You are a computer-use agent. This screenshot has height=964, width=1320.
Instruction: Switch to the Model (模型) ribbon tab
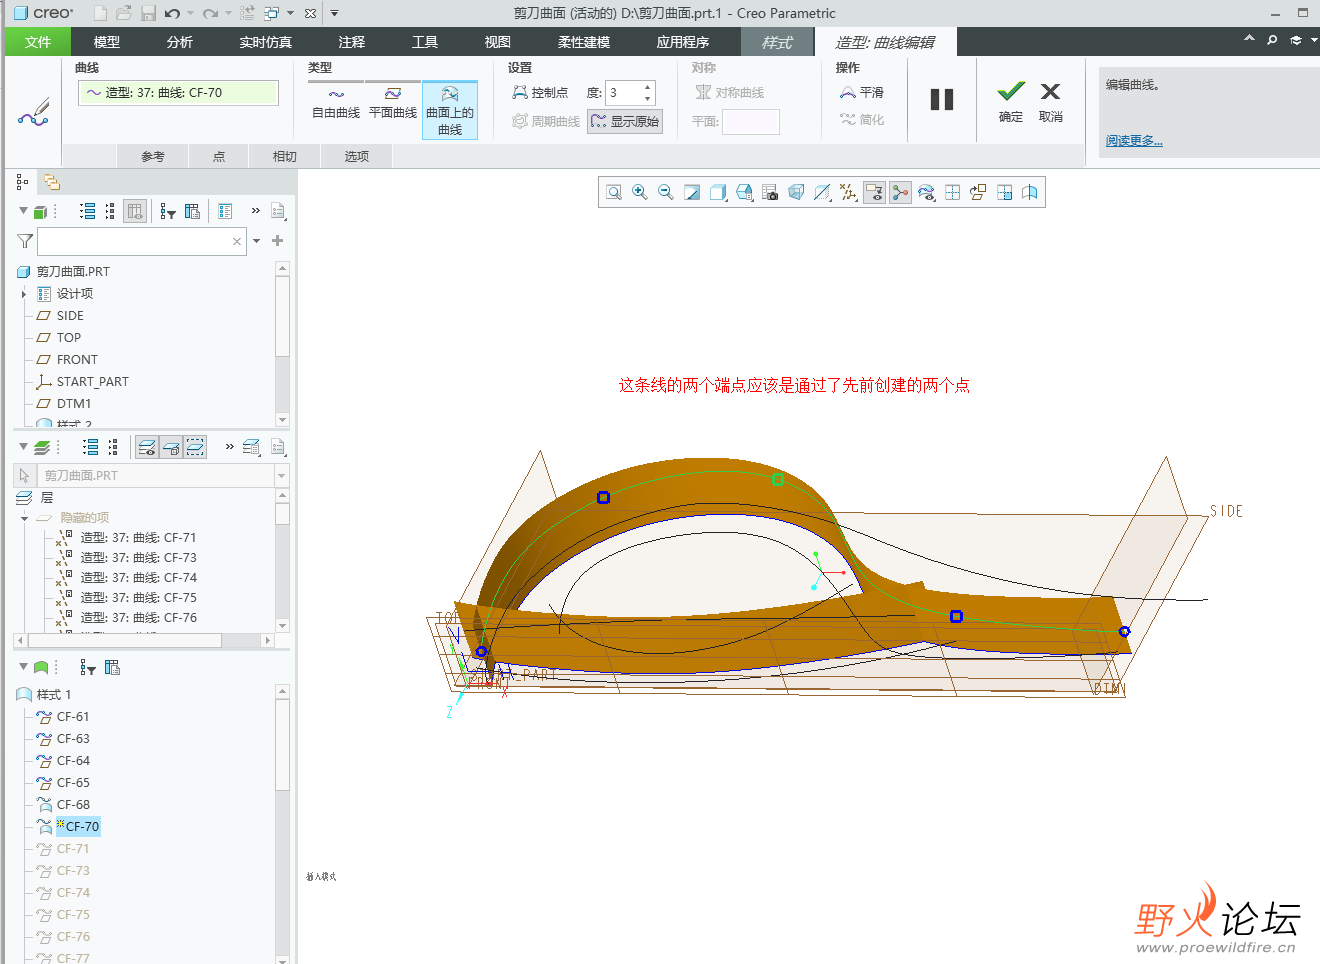(x=107, y=42)
